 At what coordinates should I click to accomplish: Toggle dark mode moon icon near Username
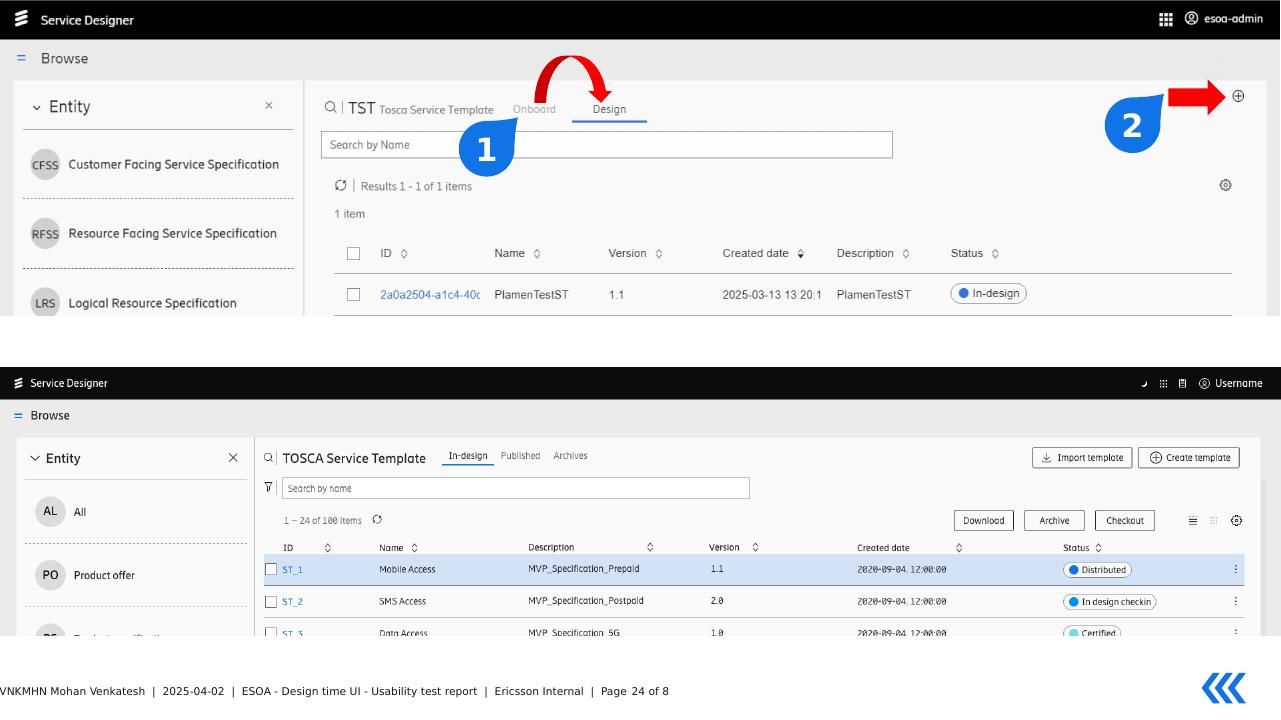[x=1144, y=384]
